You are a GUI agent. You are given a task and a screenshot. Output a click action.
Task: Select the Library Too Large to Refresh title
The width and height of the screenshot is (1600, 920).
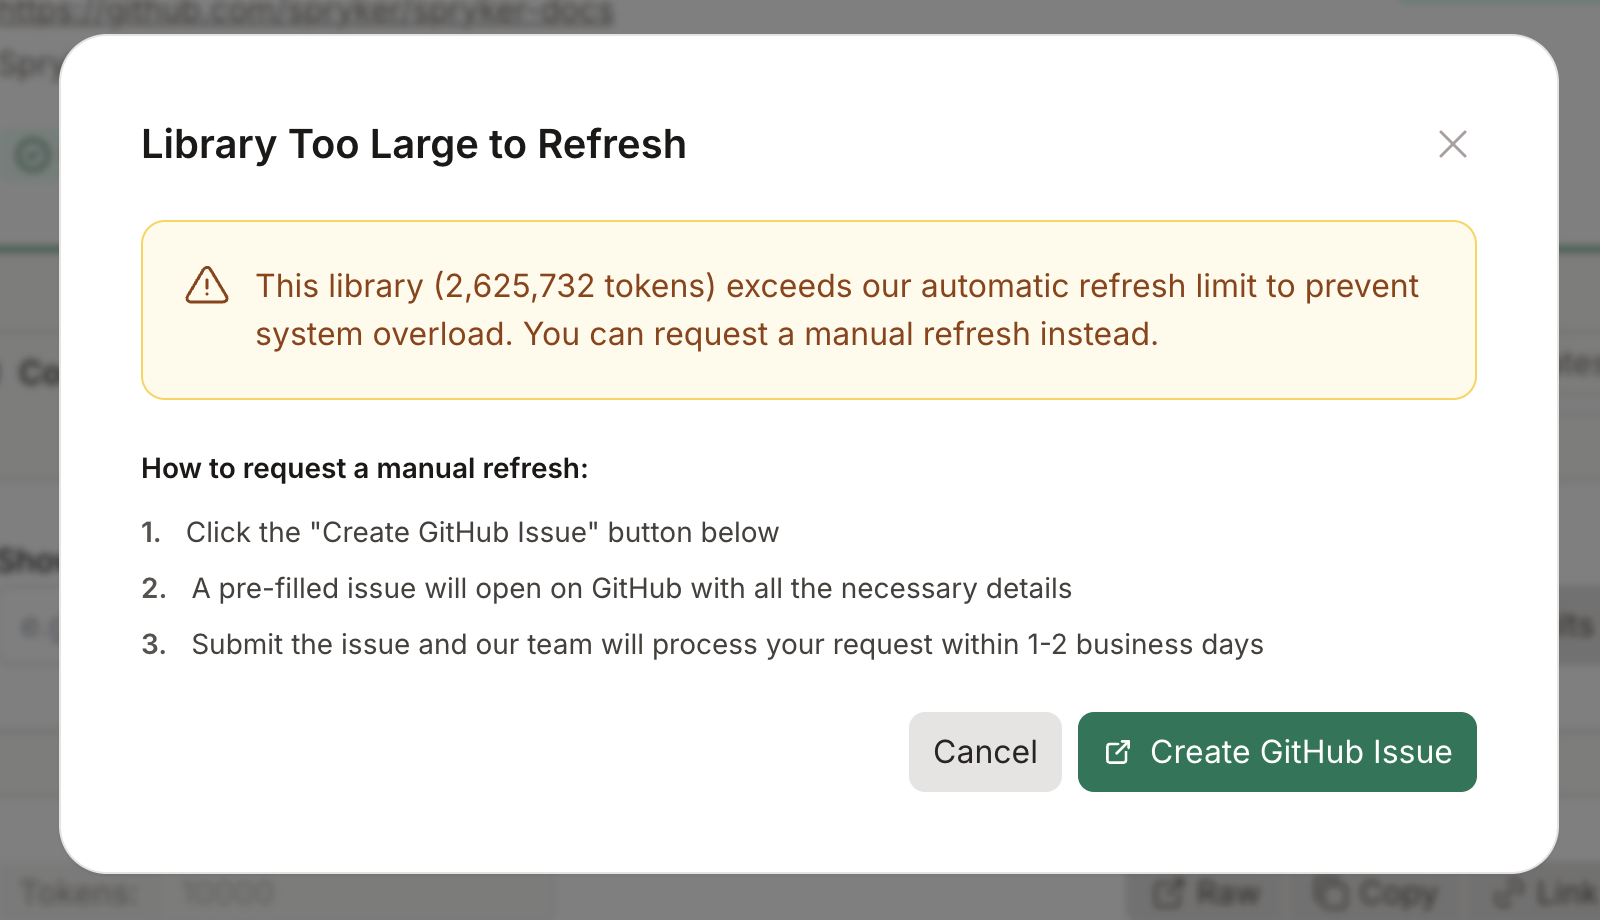click(413, 144)
